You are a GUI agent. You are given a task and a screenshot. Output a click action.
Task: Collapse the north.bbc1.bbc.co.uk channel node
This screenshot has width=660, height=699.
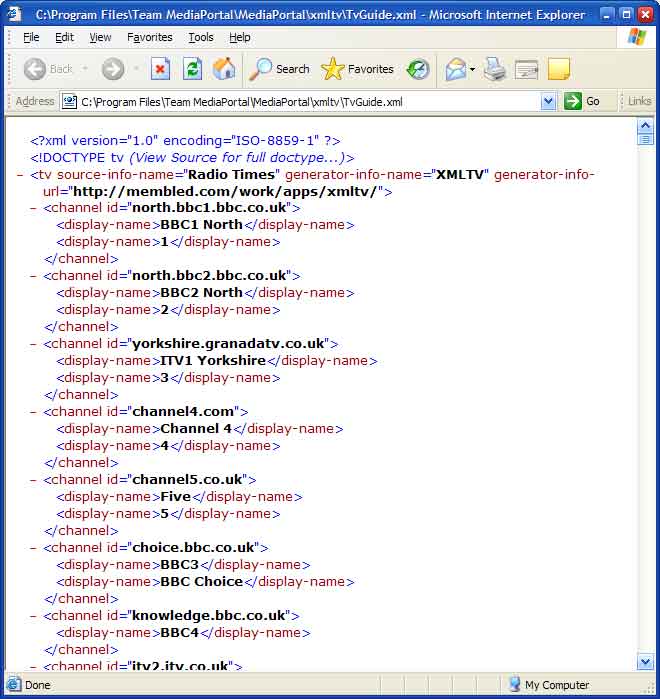point(33,208)
